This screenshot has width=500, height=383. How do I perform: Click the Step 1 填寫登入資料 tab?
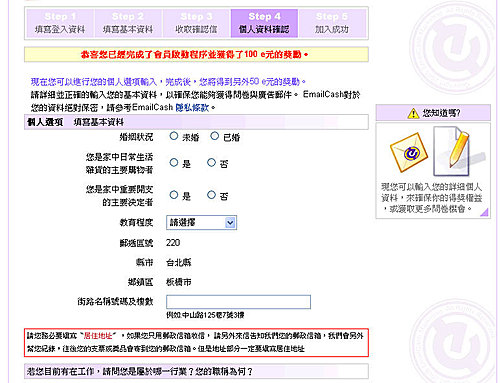[x=60, y=23]
